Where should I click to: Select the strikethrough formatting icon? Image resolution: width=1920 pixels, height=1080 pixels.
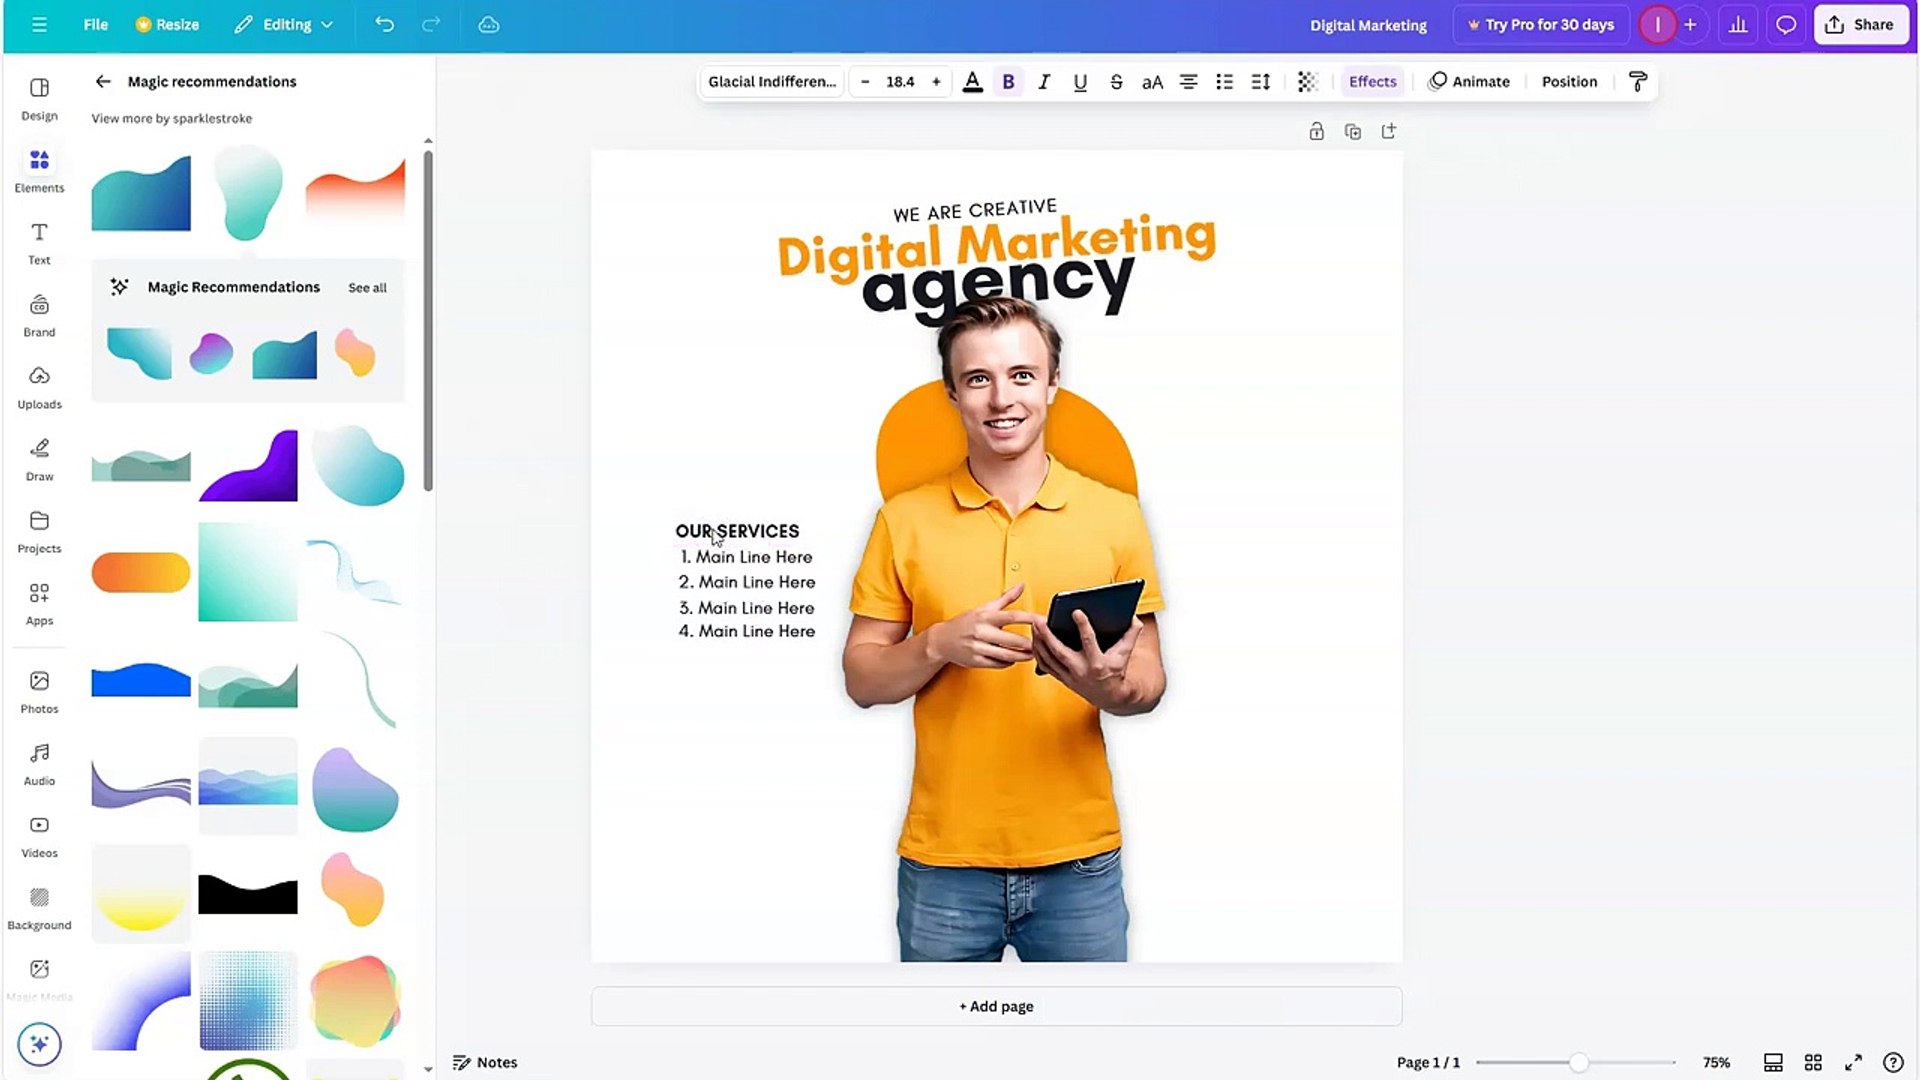(1116, 81)
